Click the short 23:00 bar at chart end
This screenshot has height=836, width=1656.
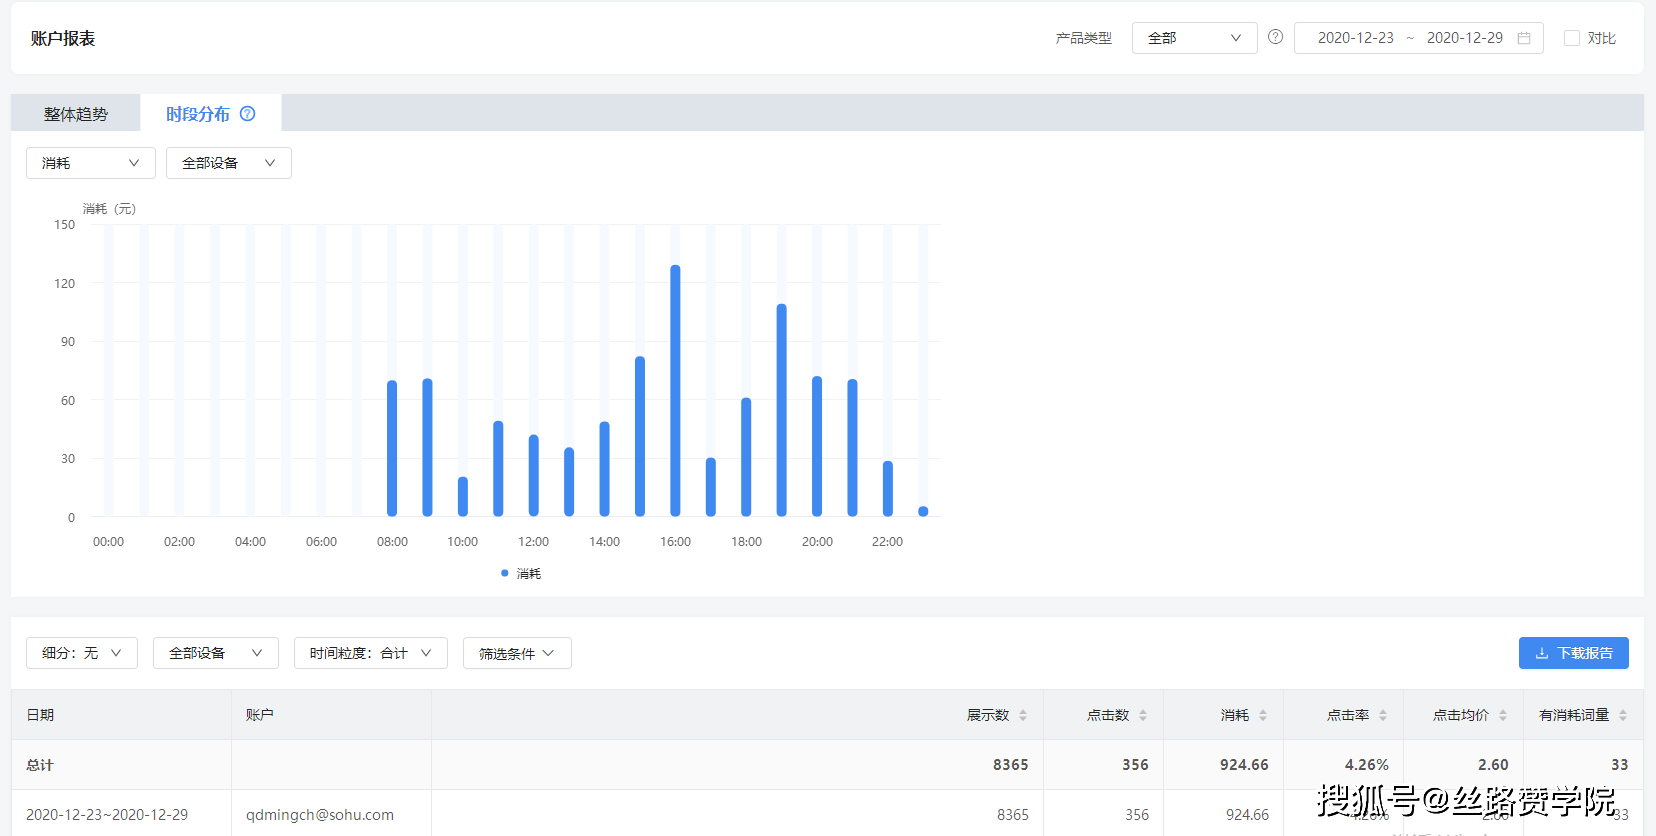[x=923, y=511]
